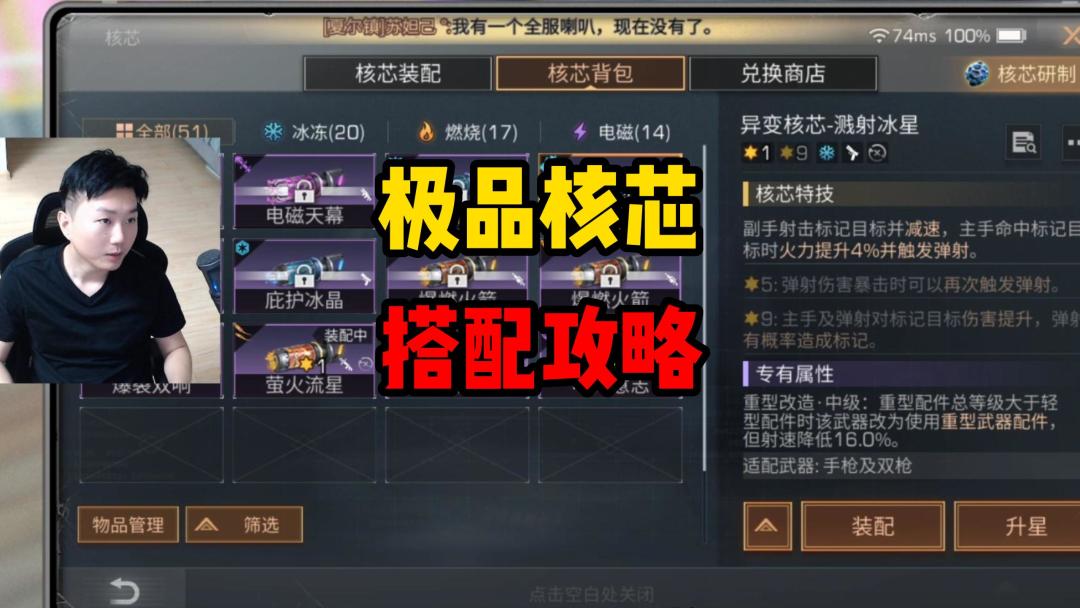The width and height of the screenshot is (1080, 608).
Task: Select the 萤火流星 equipped core thumbnail
Action: [304, 360]
